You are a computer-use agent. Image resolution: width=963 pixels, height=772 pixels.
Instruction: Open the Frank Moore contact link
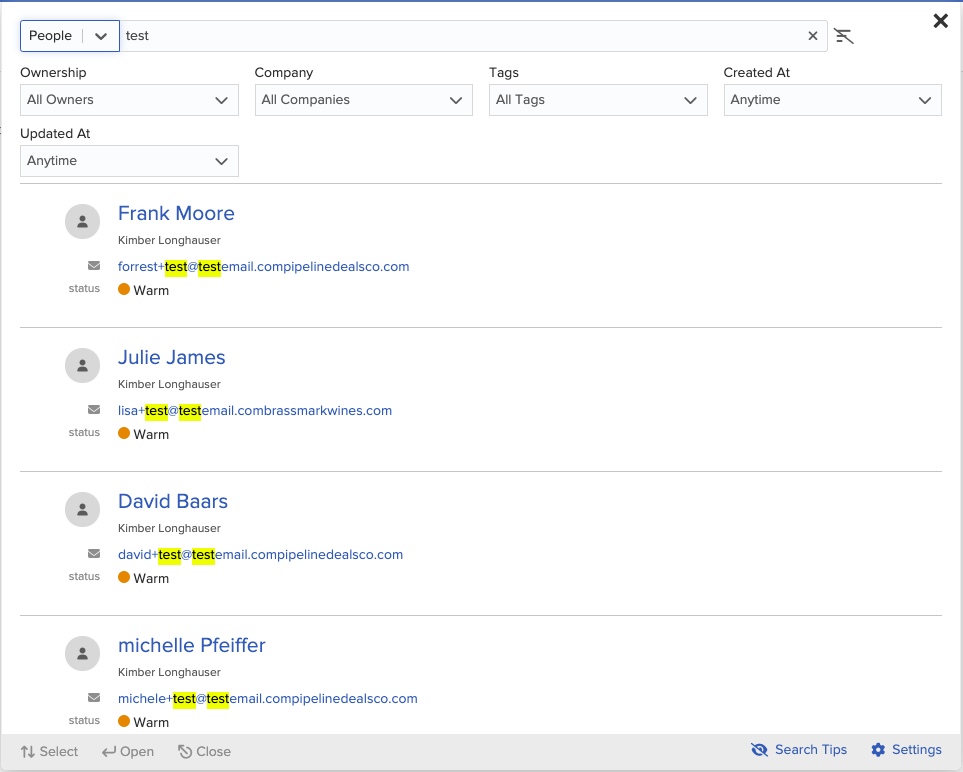point(176,213)
